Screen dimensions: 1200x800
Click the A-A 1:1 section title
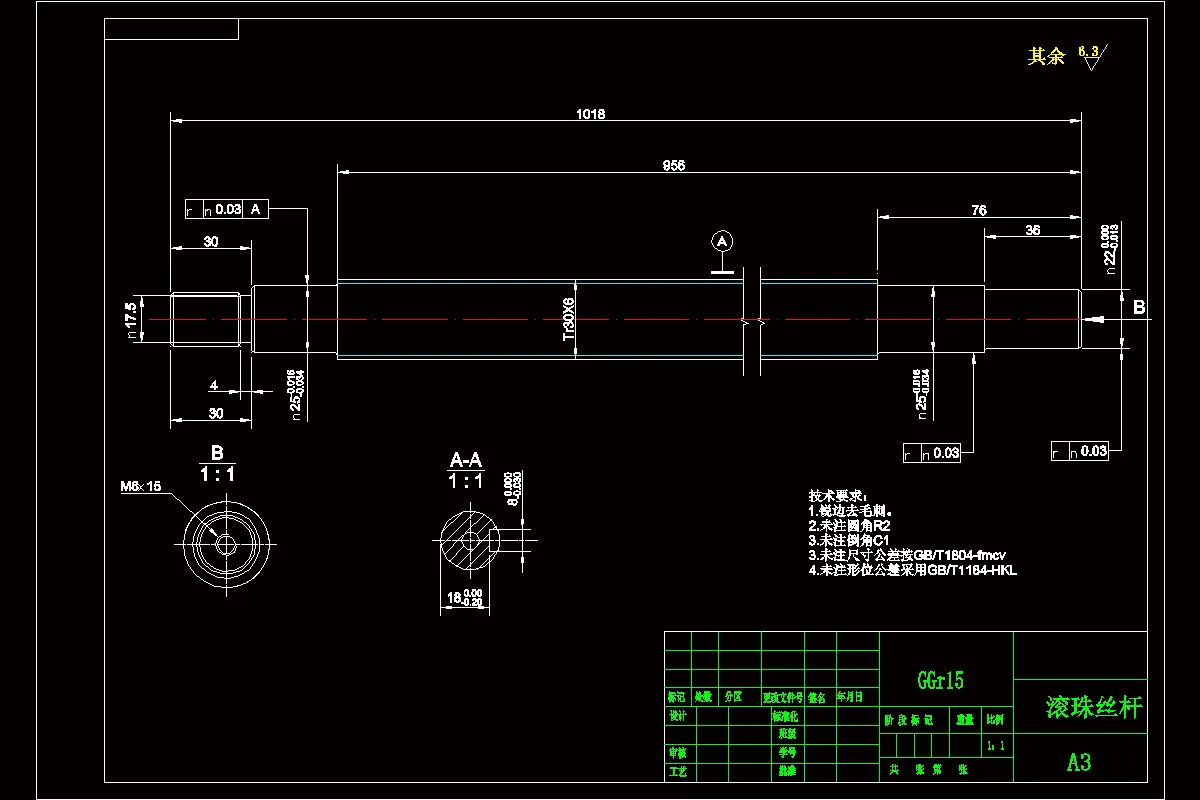[466, 470]
